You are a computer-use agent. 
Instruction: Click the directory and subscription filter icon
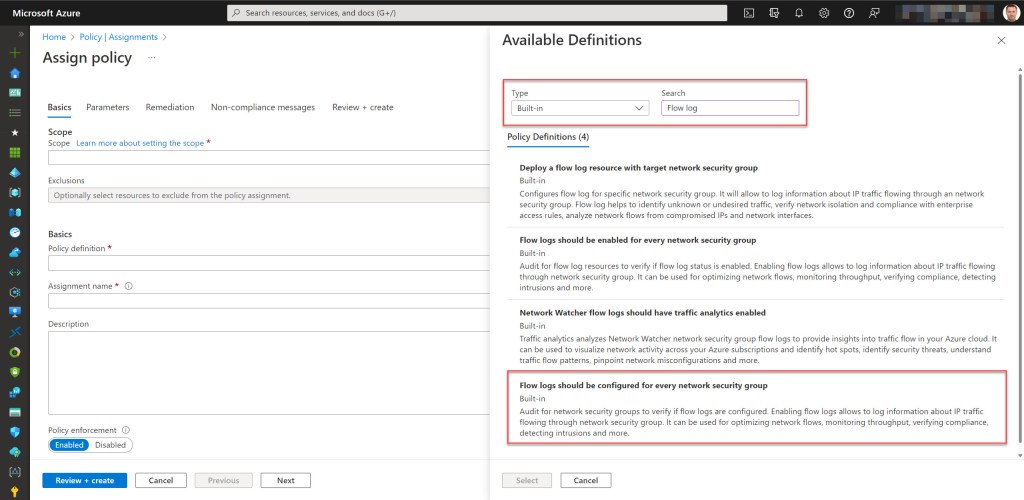point(773,13)
